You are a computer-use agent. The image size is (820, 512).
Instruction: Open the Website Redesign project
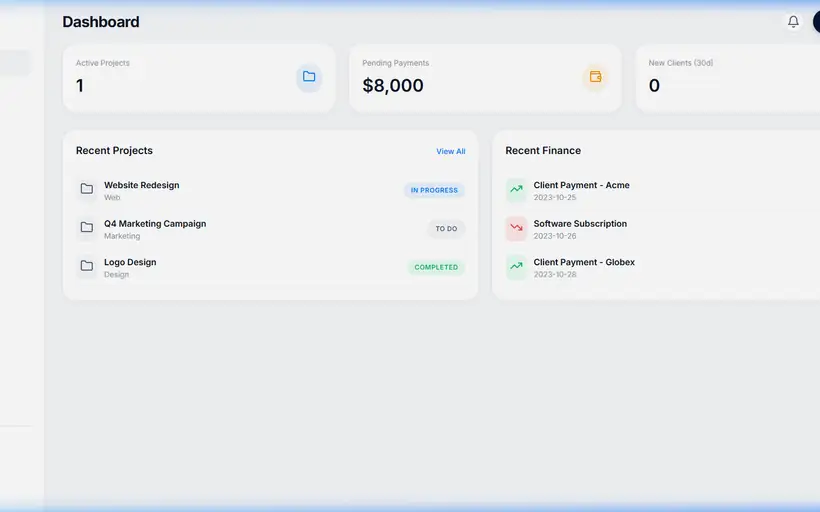(x=142, y=185)
